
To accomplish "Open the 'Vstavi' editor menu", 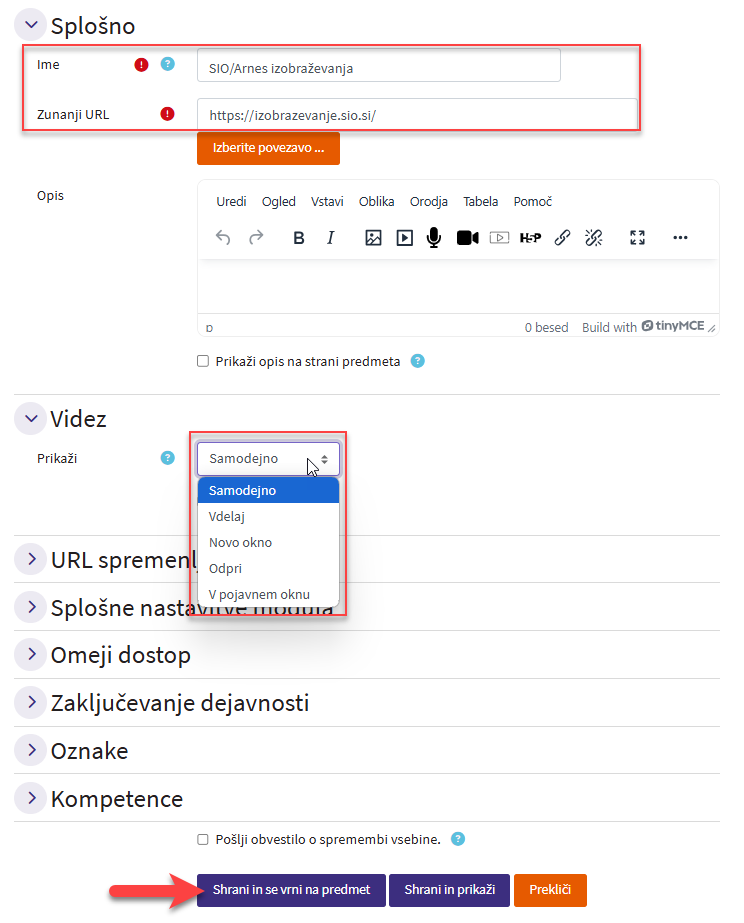I will coord(327,201).
